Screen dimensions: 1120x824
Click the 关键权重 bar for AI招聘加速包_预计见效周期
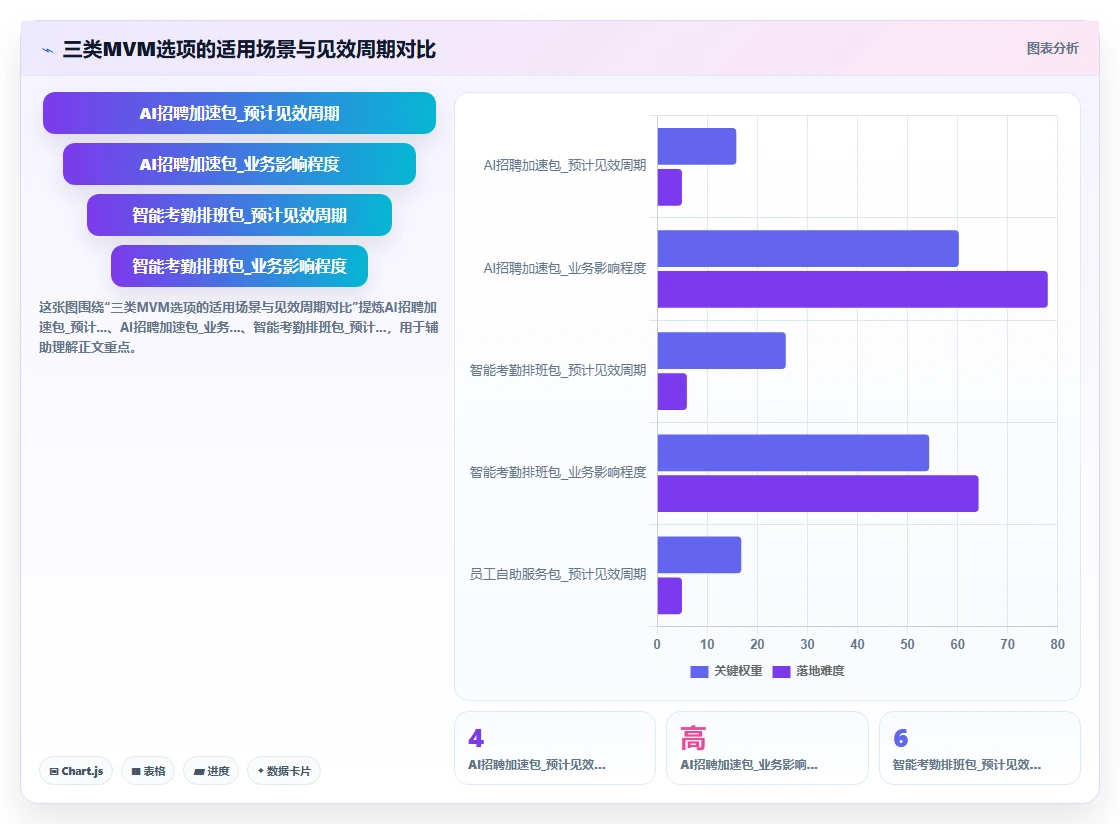(x=696, y=146)
